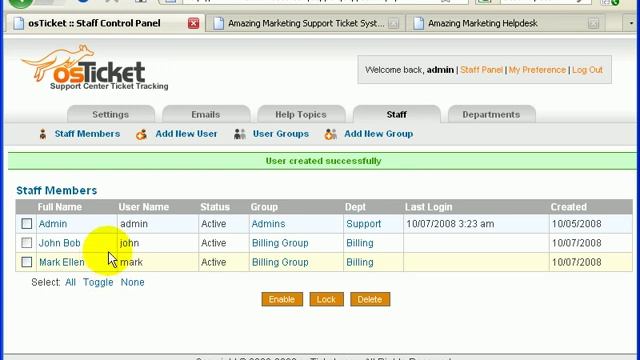The height and width of the screenshot is (360, 640).
Task: Click the Full Name column header
Action: (60, 207)
